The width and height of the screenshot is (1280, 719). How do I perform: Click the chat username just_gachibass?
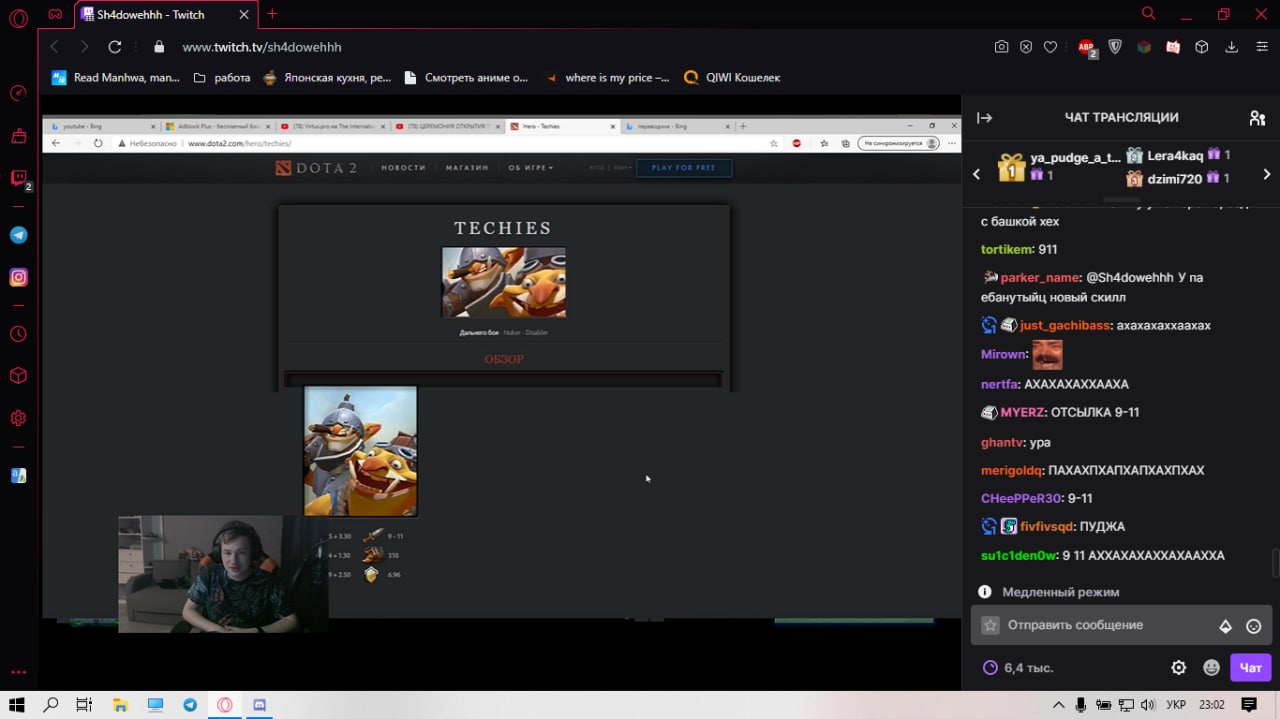pos(1064,325)
